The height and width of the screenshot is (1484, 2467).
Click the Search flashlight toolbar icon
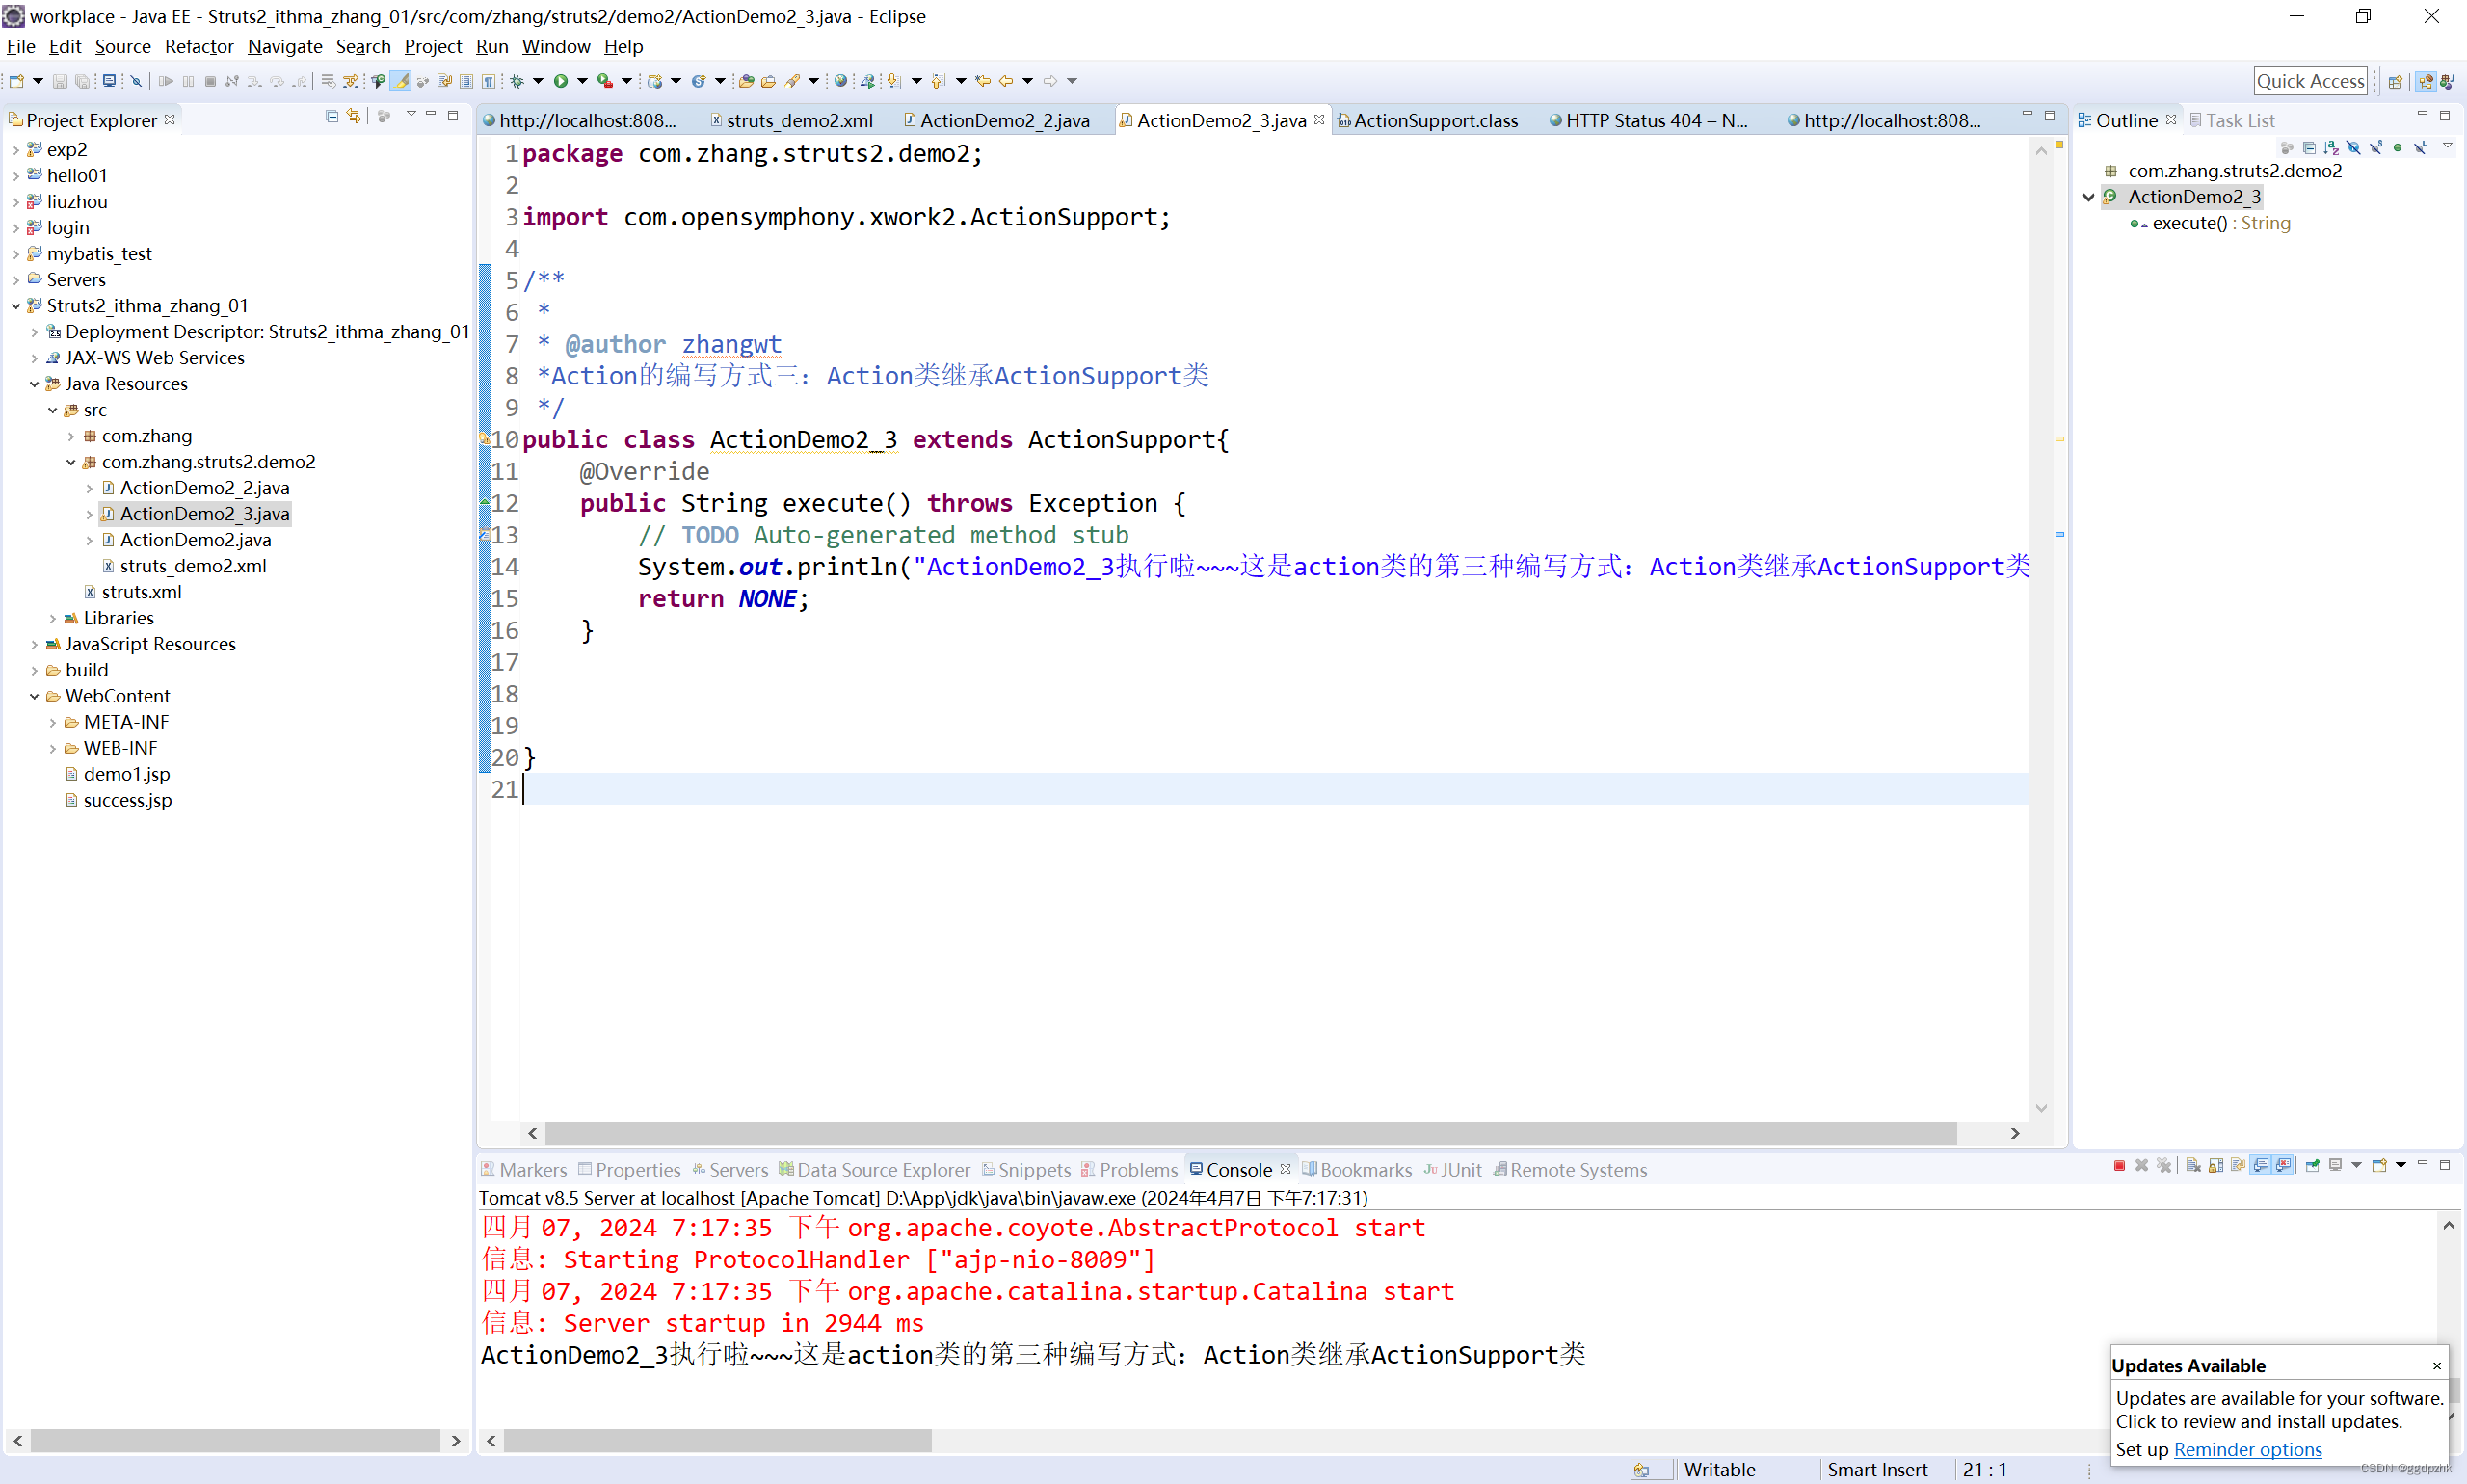pos(791,81)
